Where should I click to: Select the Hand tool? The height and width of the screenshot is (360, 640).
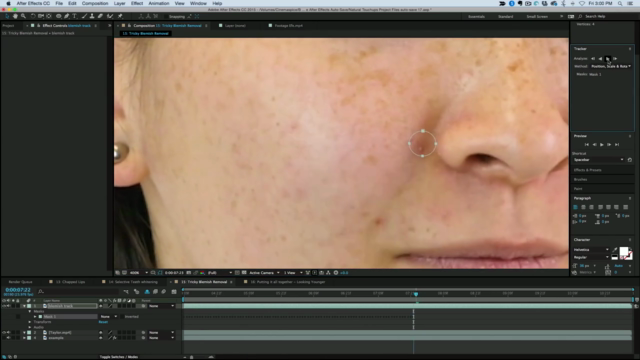15,16
